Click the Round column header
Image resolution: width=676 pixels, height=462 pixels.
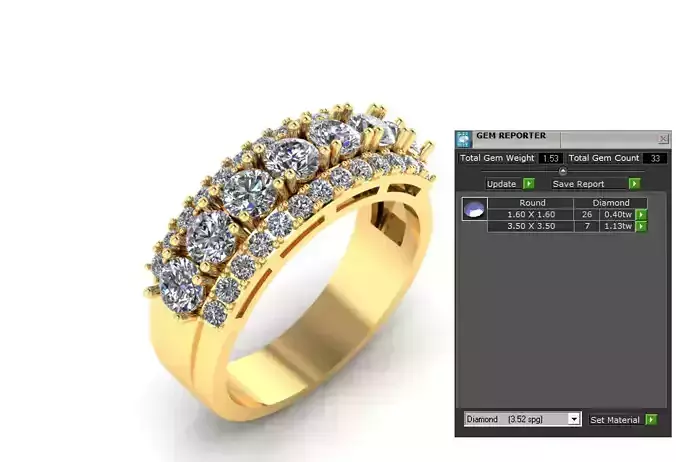coord(532,203)
